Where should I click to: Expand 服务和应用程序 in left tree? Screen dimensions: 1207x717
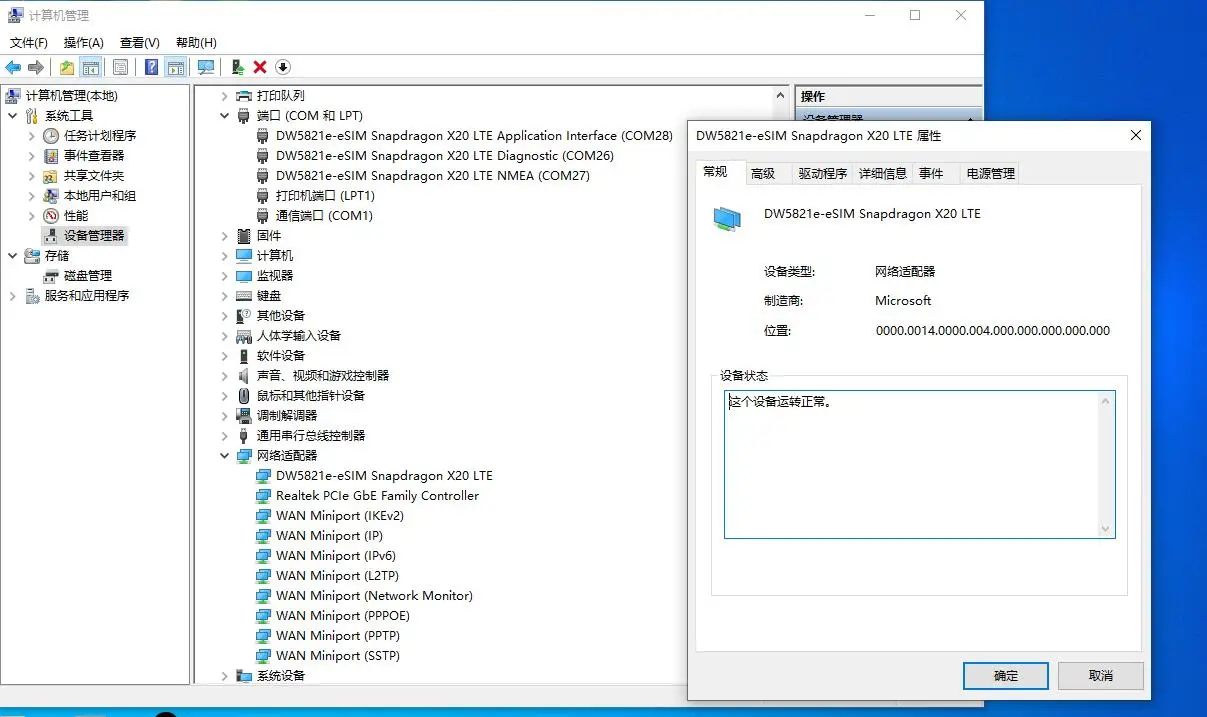pos(13,296)
